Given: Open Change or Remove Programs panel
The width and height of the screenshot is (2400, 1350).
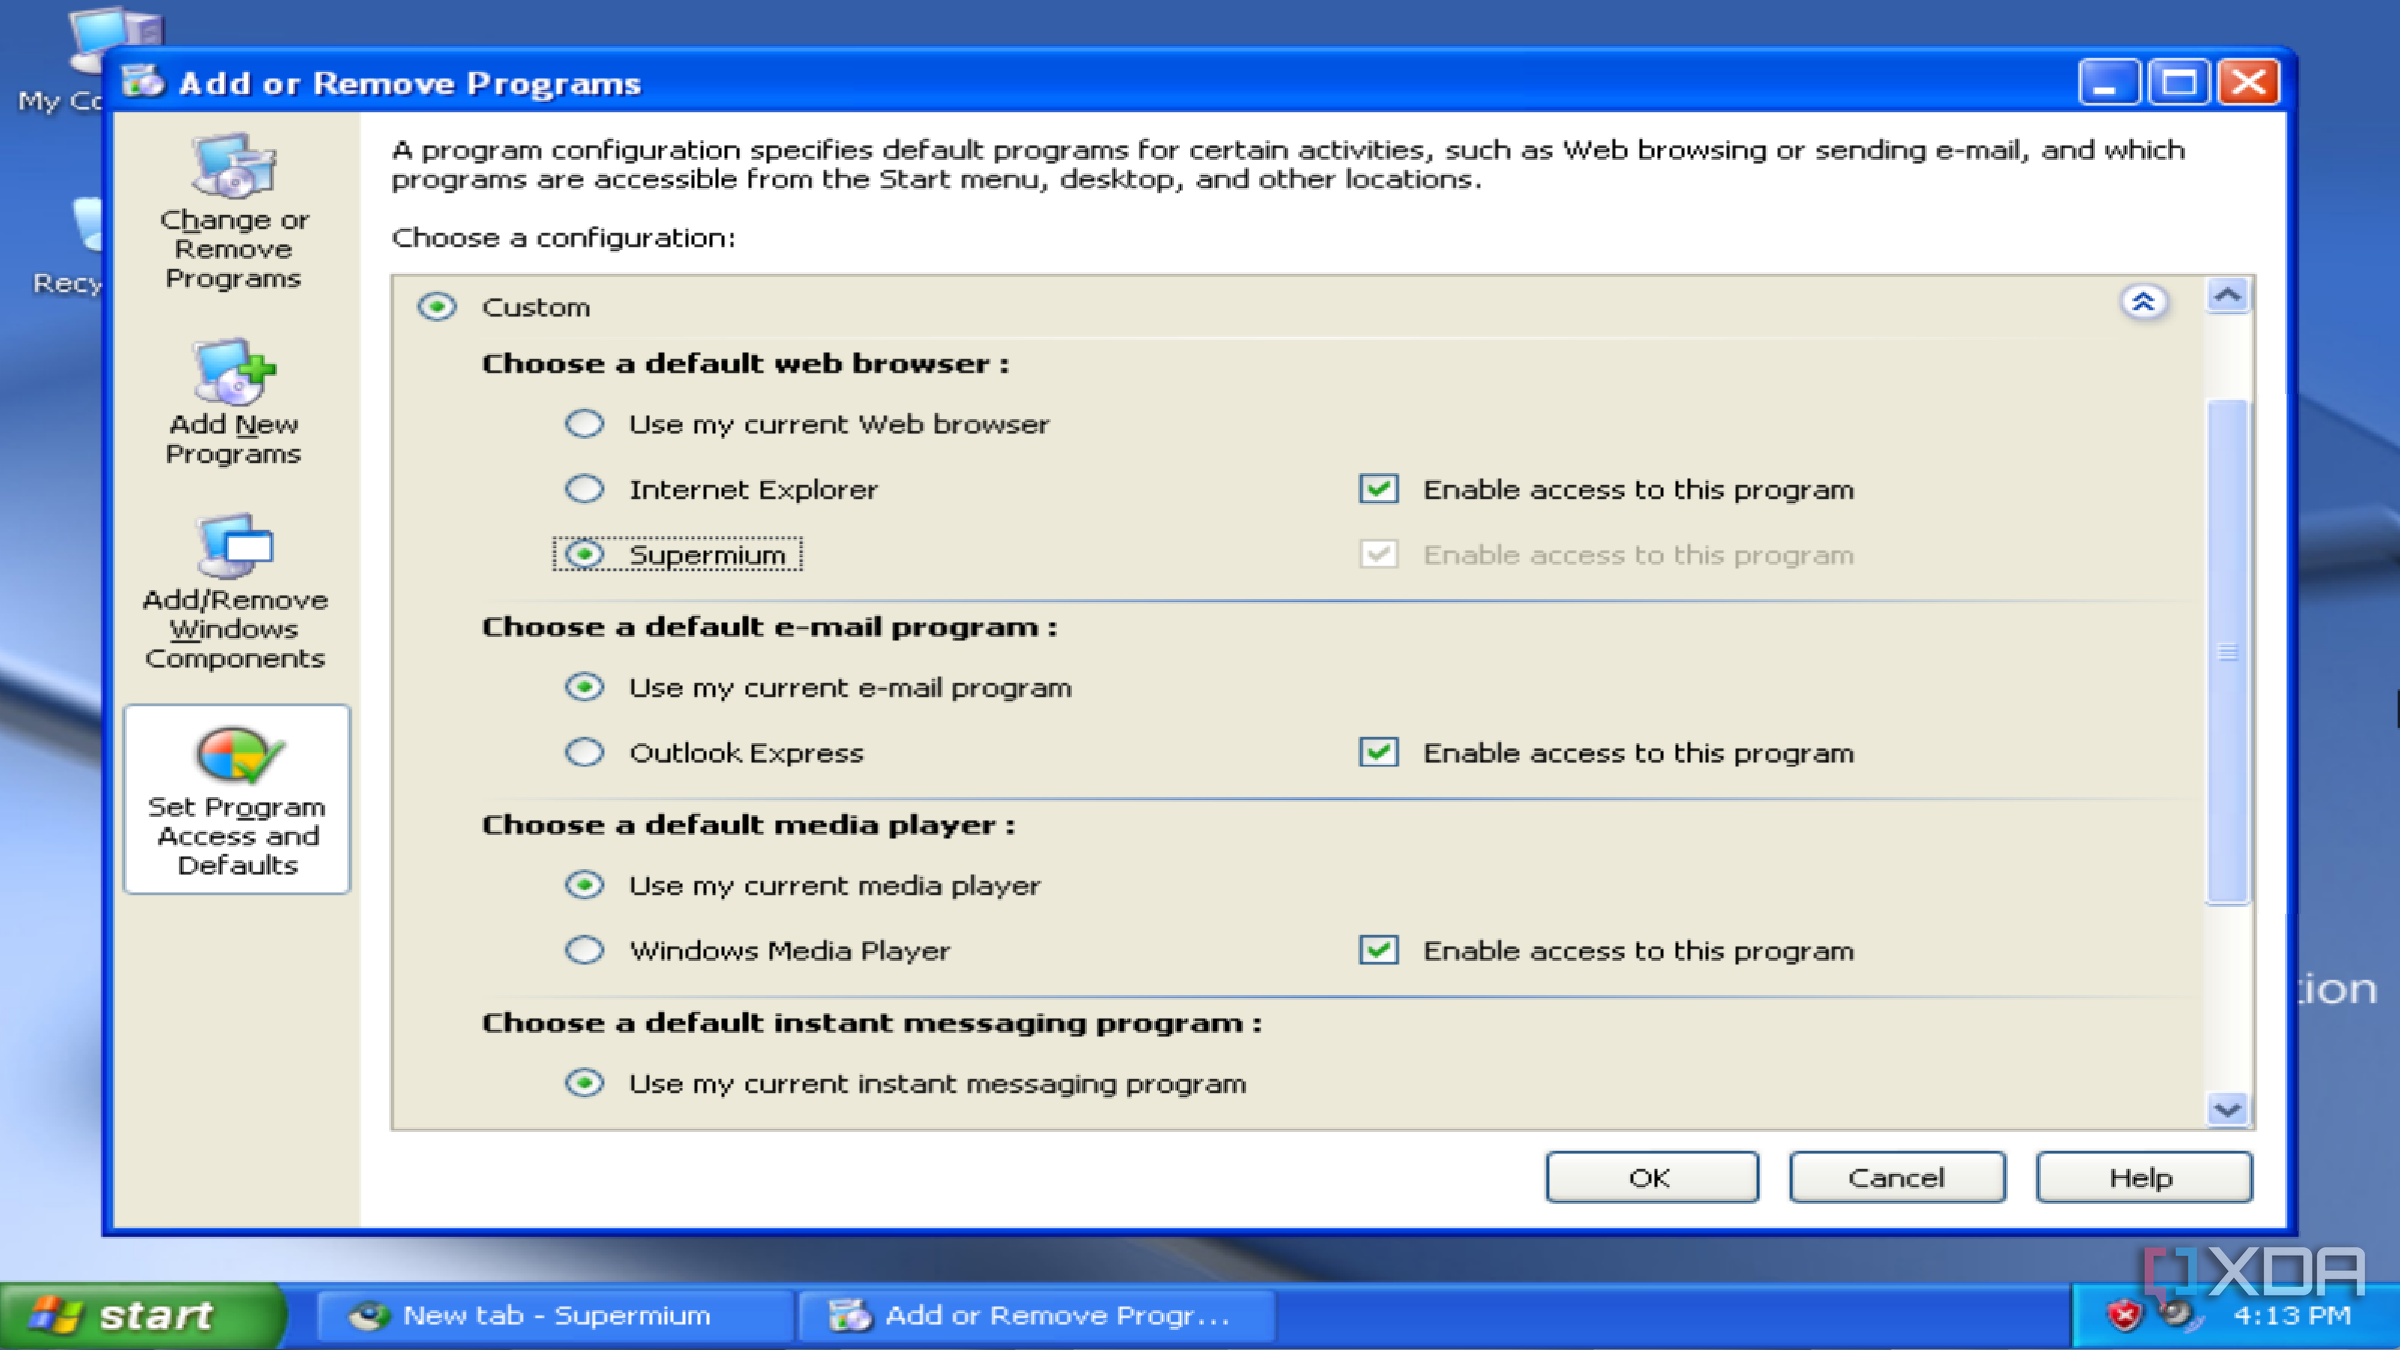Looking at the screenshot, I should tap(235, 213).
